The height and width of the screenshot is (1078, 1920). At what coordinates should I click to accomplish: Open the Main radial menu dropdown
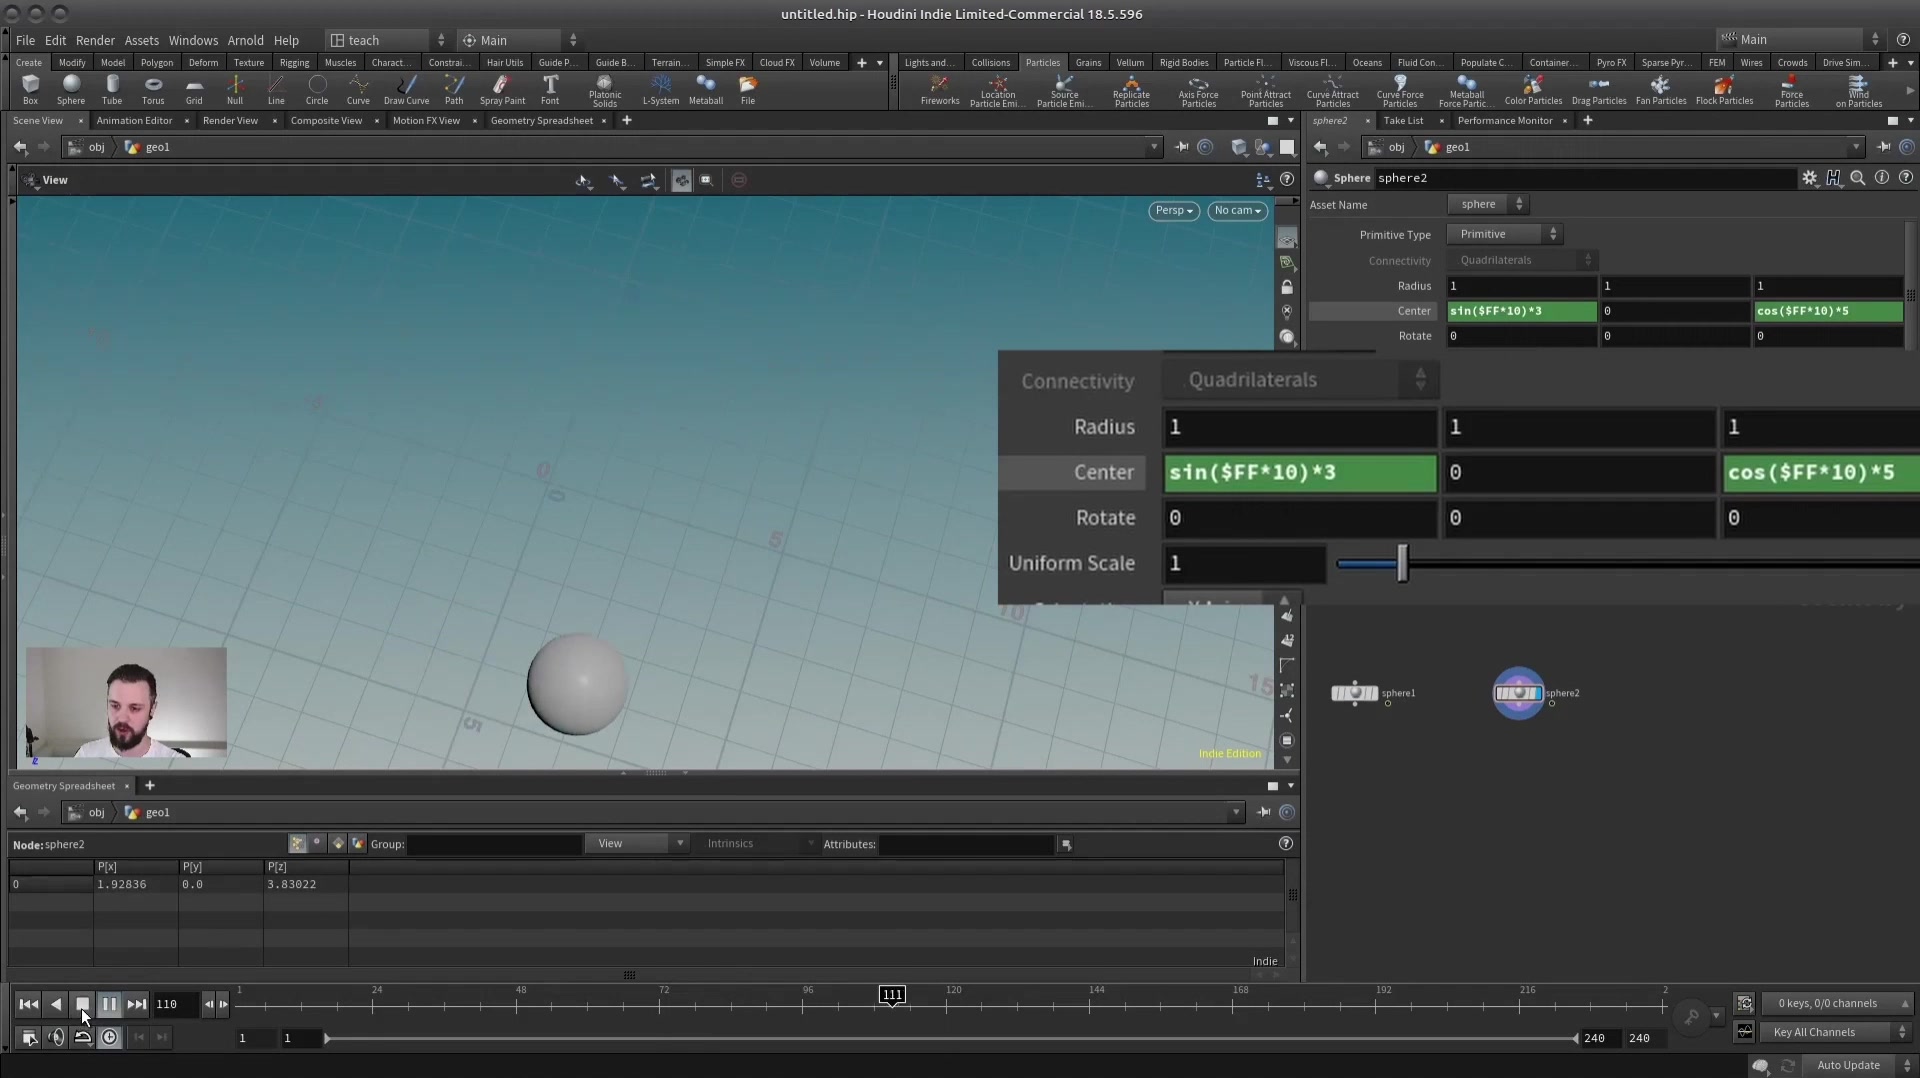[518, 40]
